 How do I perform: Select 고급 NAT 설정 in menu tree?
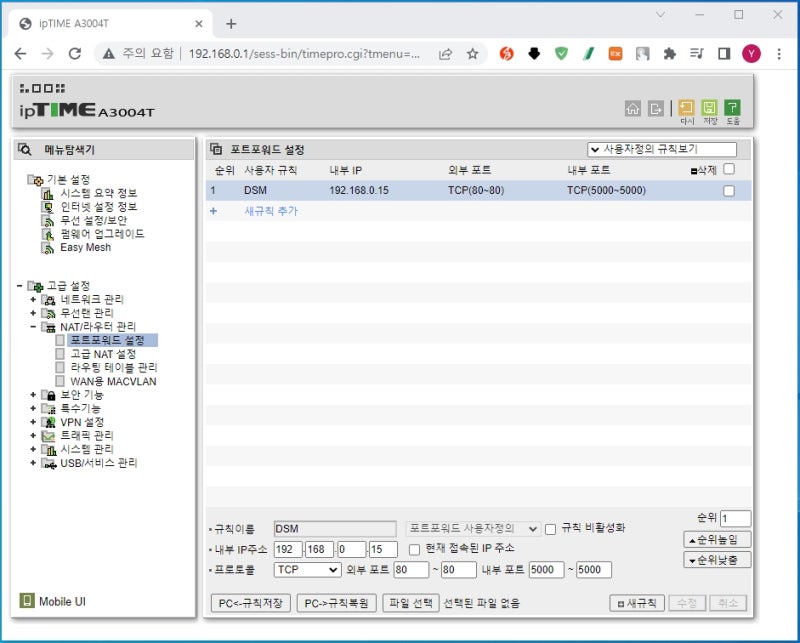tap(102, 354)
